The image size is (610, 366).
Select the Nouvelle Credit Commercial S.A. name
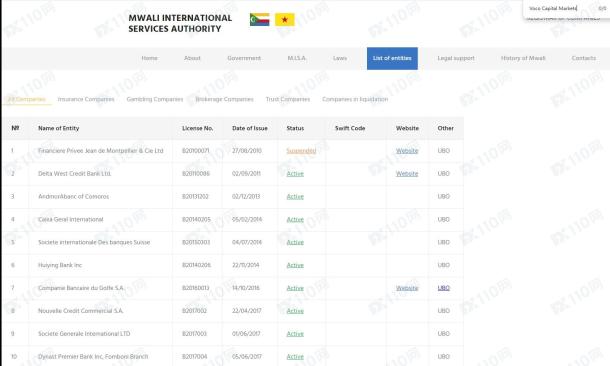(81, 311)
